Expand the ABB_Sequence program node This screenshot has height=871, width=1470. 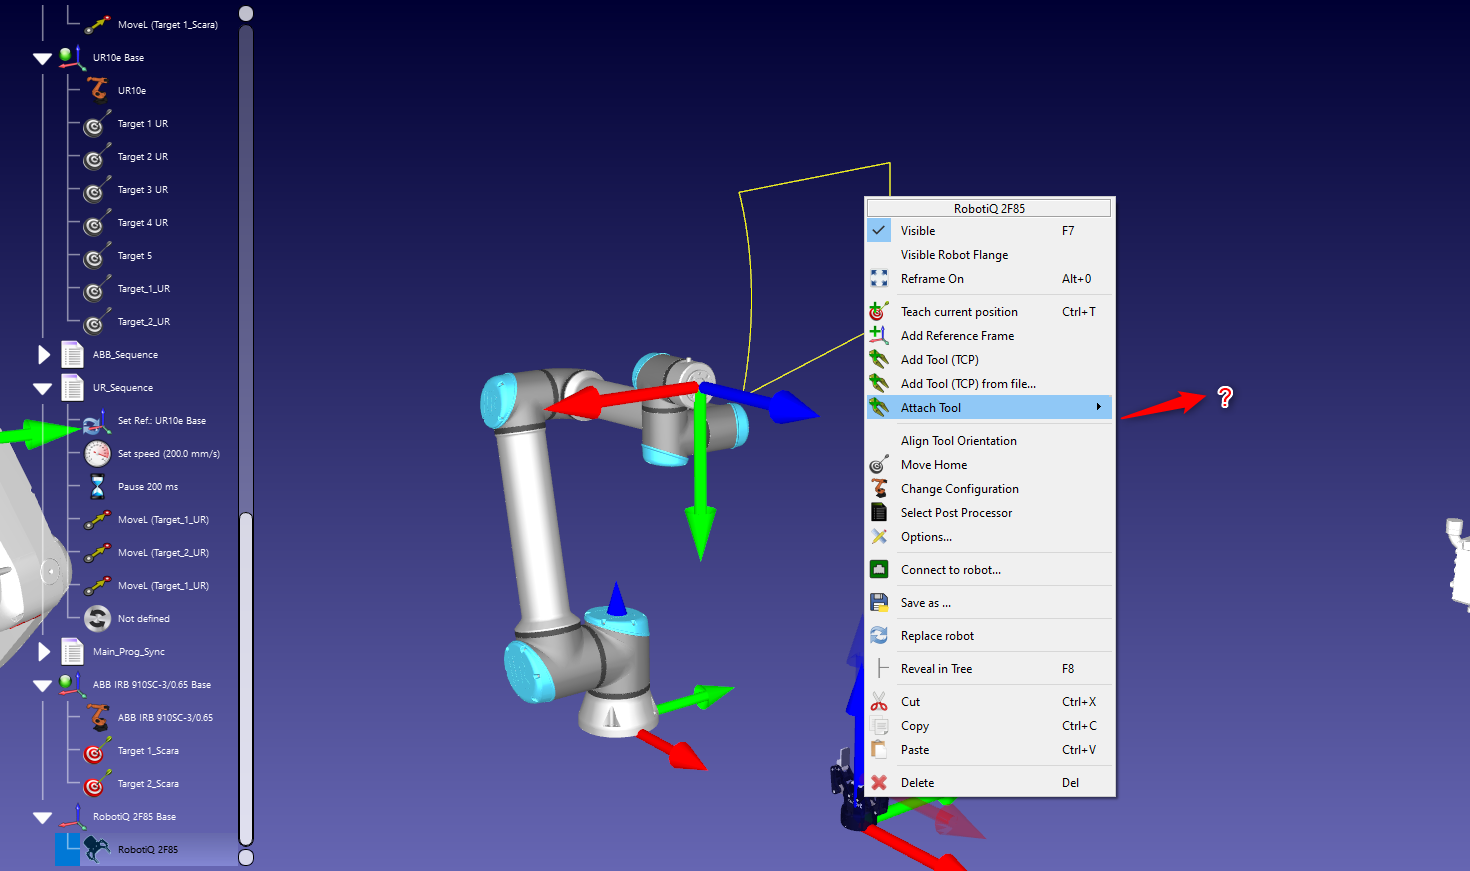[x=43, y=355]
